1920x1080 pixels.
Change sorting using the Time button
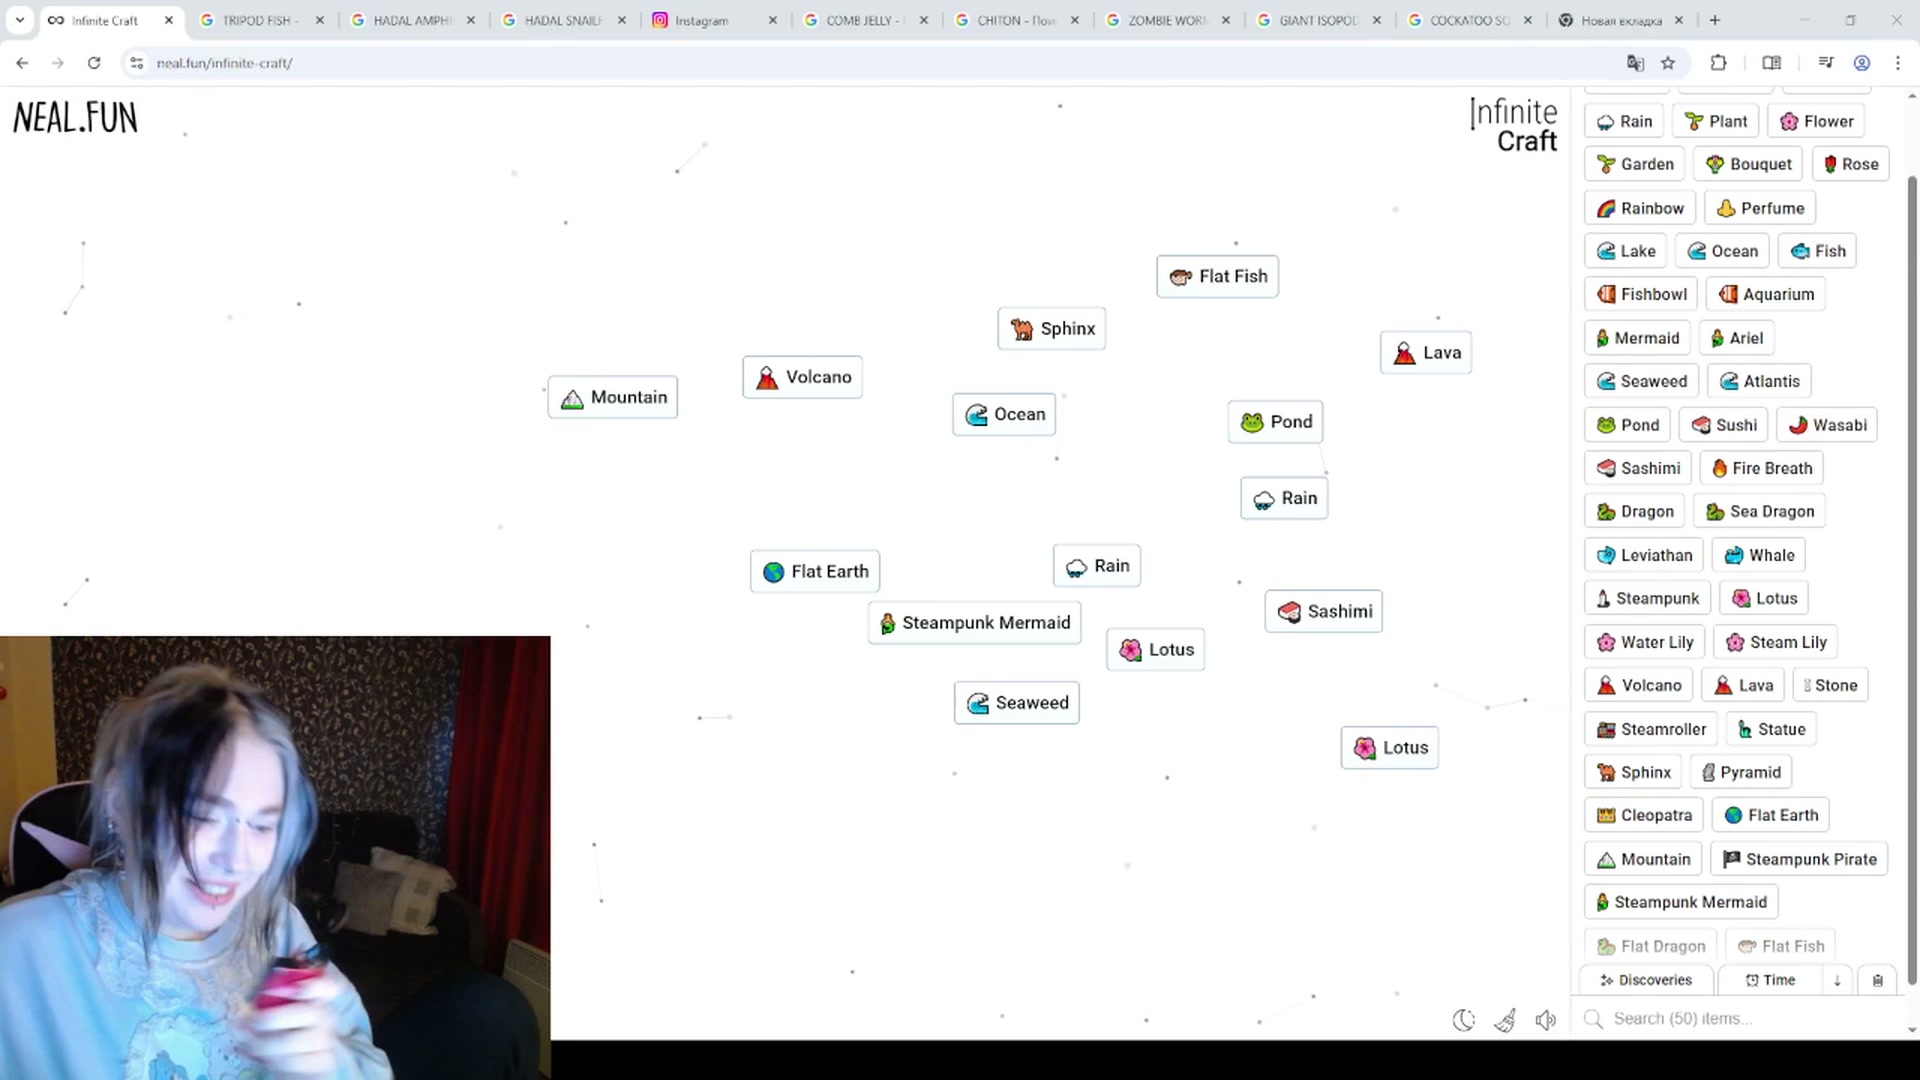[x=1770, y=981]
